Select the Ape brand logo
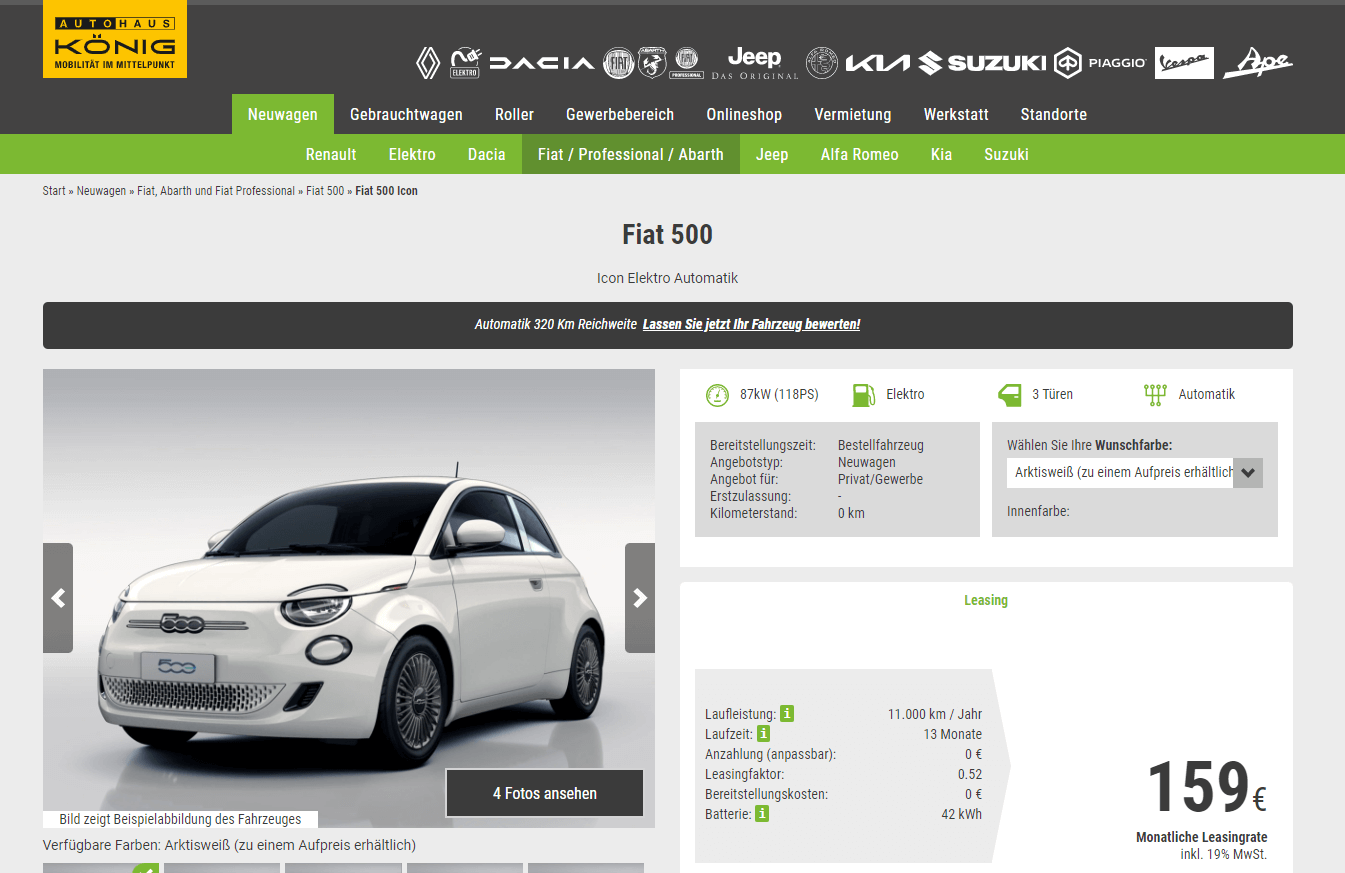 pyautogui.click(x=1257, y=63)
